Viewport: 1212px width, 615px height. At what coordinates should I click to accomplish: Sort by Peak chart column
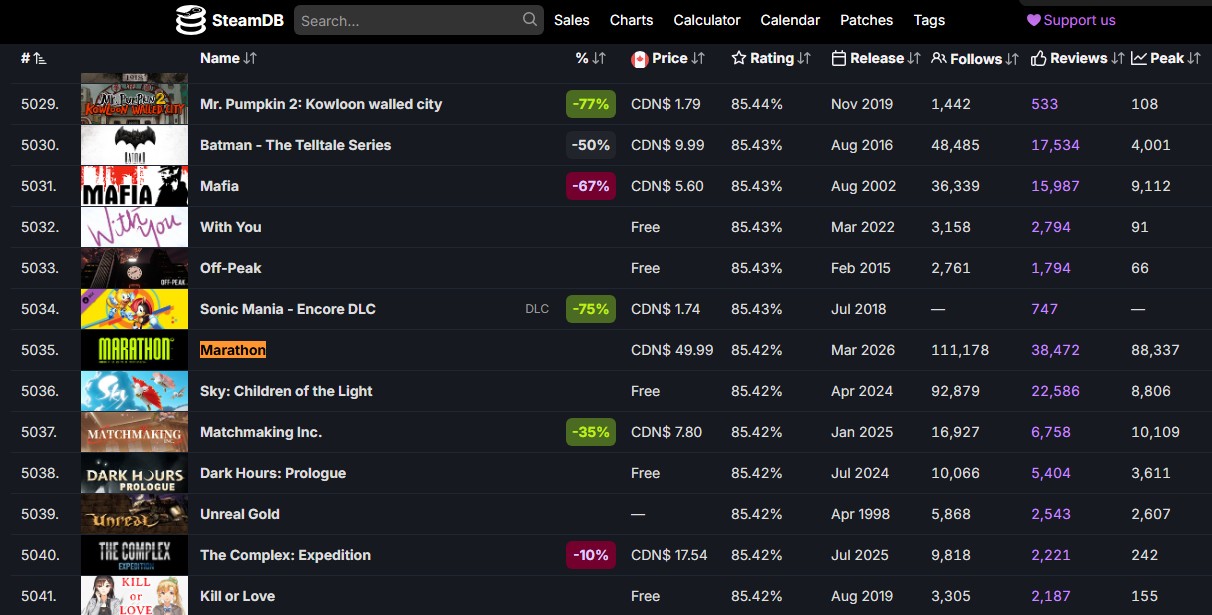(x=1166, y=58)
